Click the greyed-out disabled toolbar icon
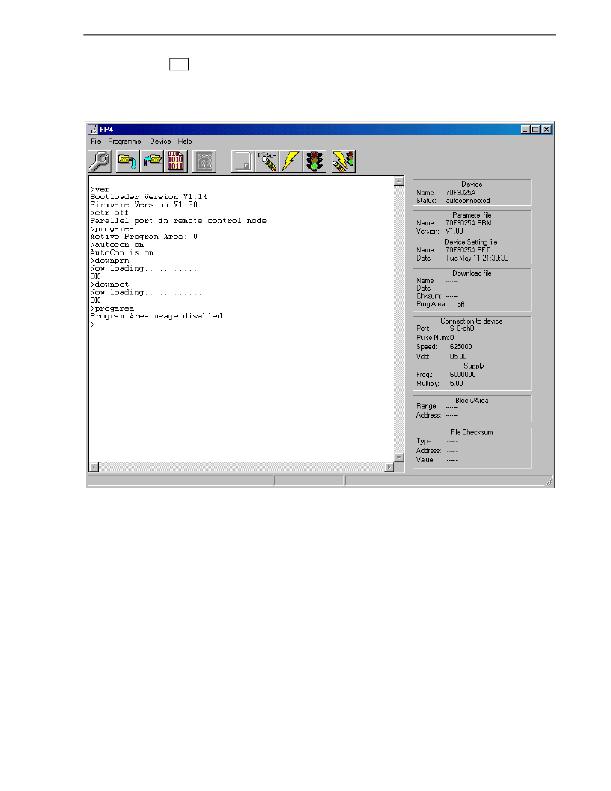 click(204, 161)
